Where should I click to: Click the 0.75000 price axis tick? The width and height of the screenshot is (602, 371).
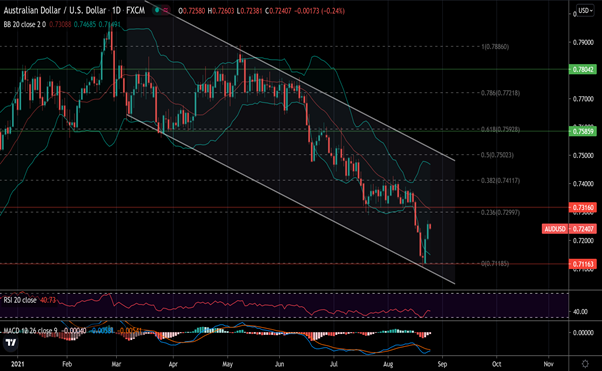point(583,156)
